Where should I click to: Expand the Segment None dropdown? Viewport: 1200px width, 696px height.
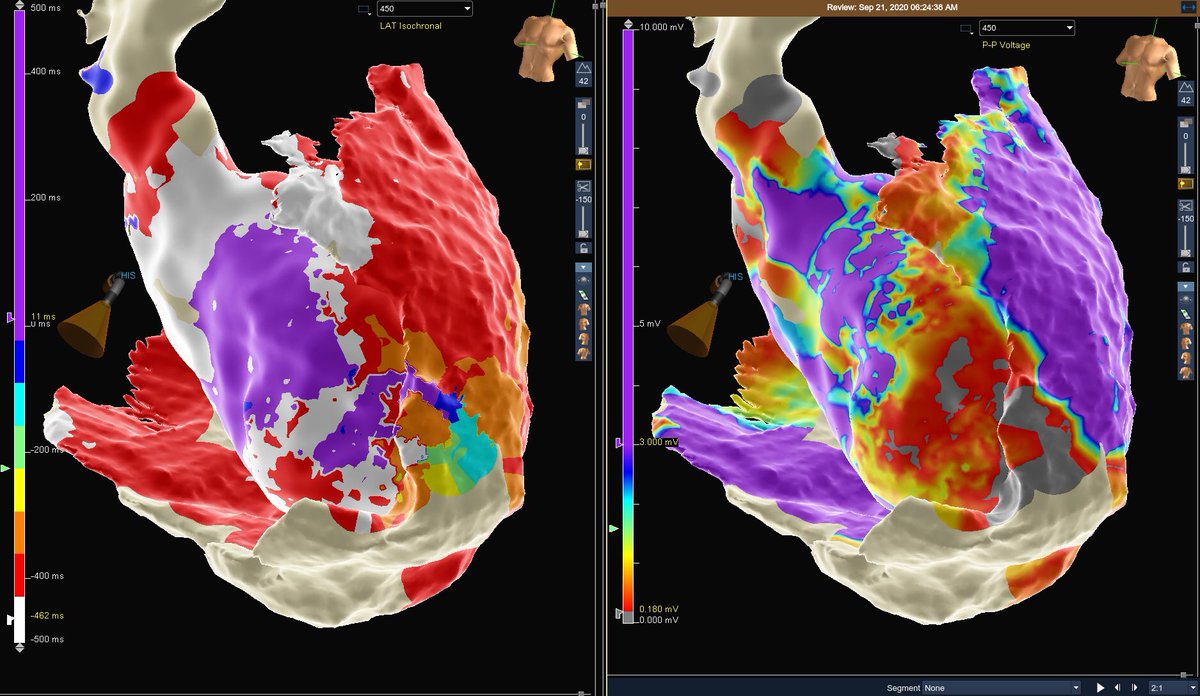pos(1001,688)
